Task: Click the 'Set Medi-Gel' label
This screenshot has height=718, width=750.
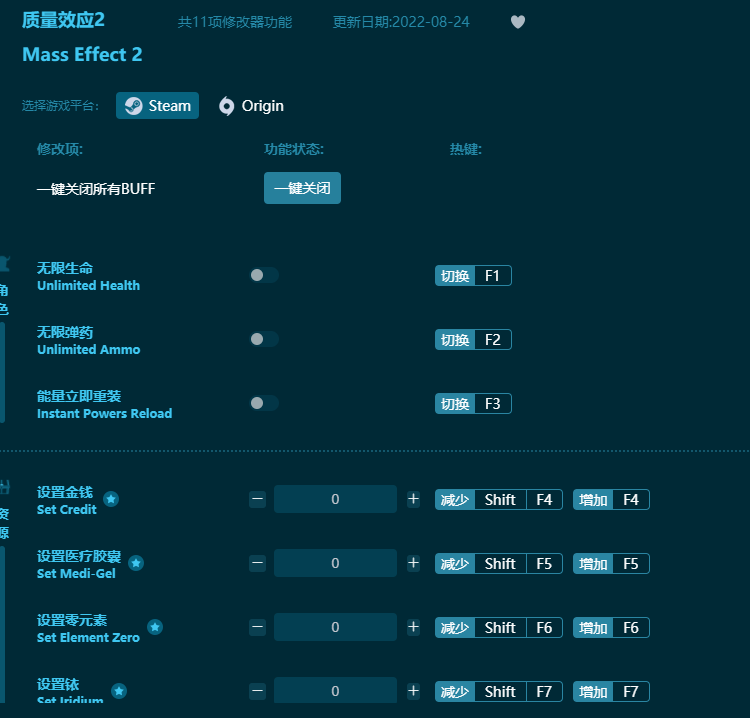Action: pyautogui.click(x=76, y=574)
